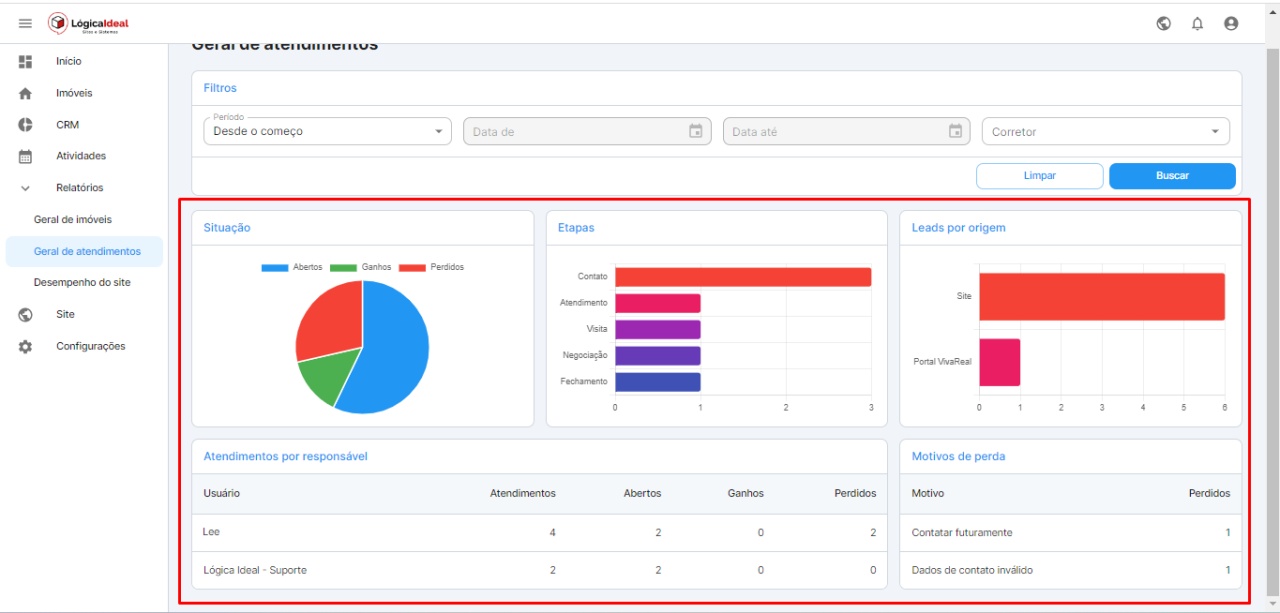Click the Atividades calendar icon
Screen dimensions: 1280x613
coord(26,156)
